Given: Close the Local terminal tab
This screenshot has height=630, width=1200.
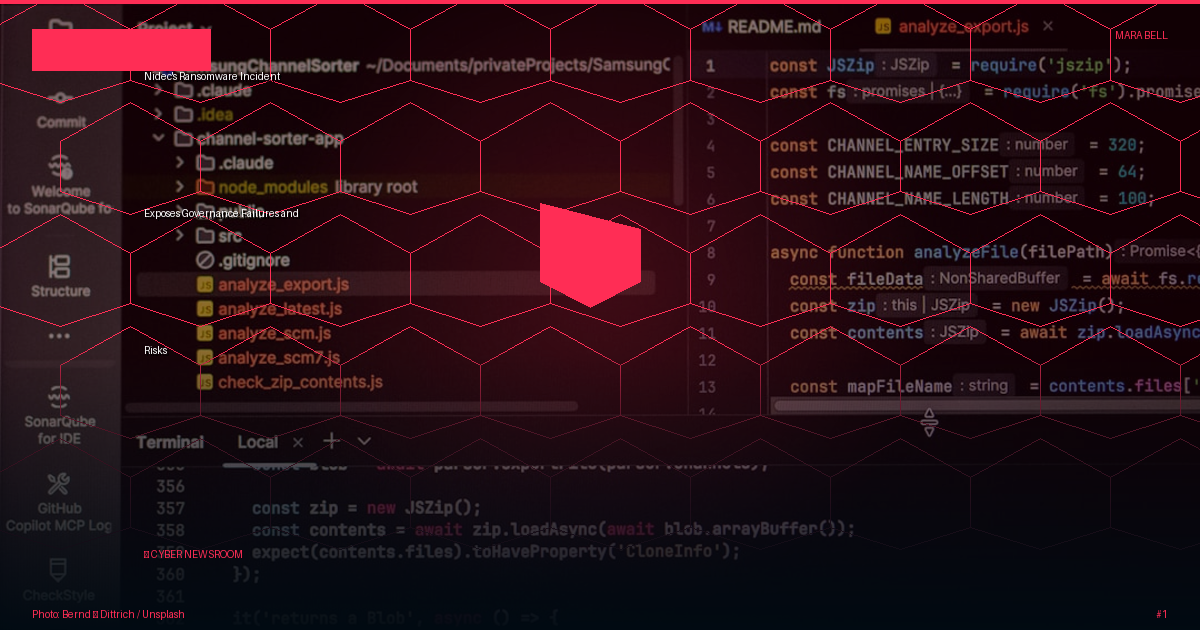Looking at the screenshot, I should point(298,442).
